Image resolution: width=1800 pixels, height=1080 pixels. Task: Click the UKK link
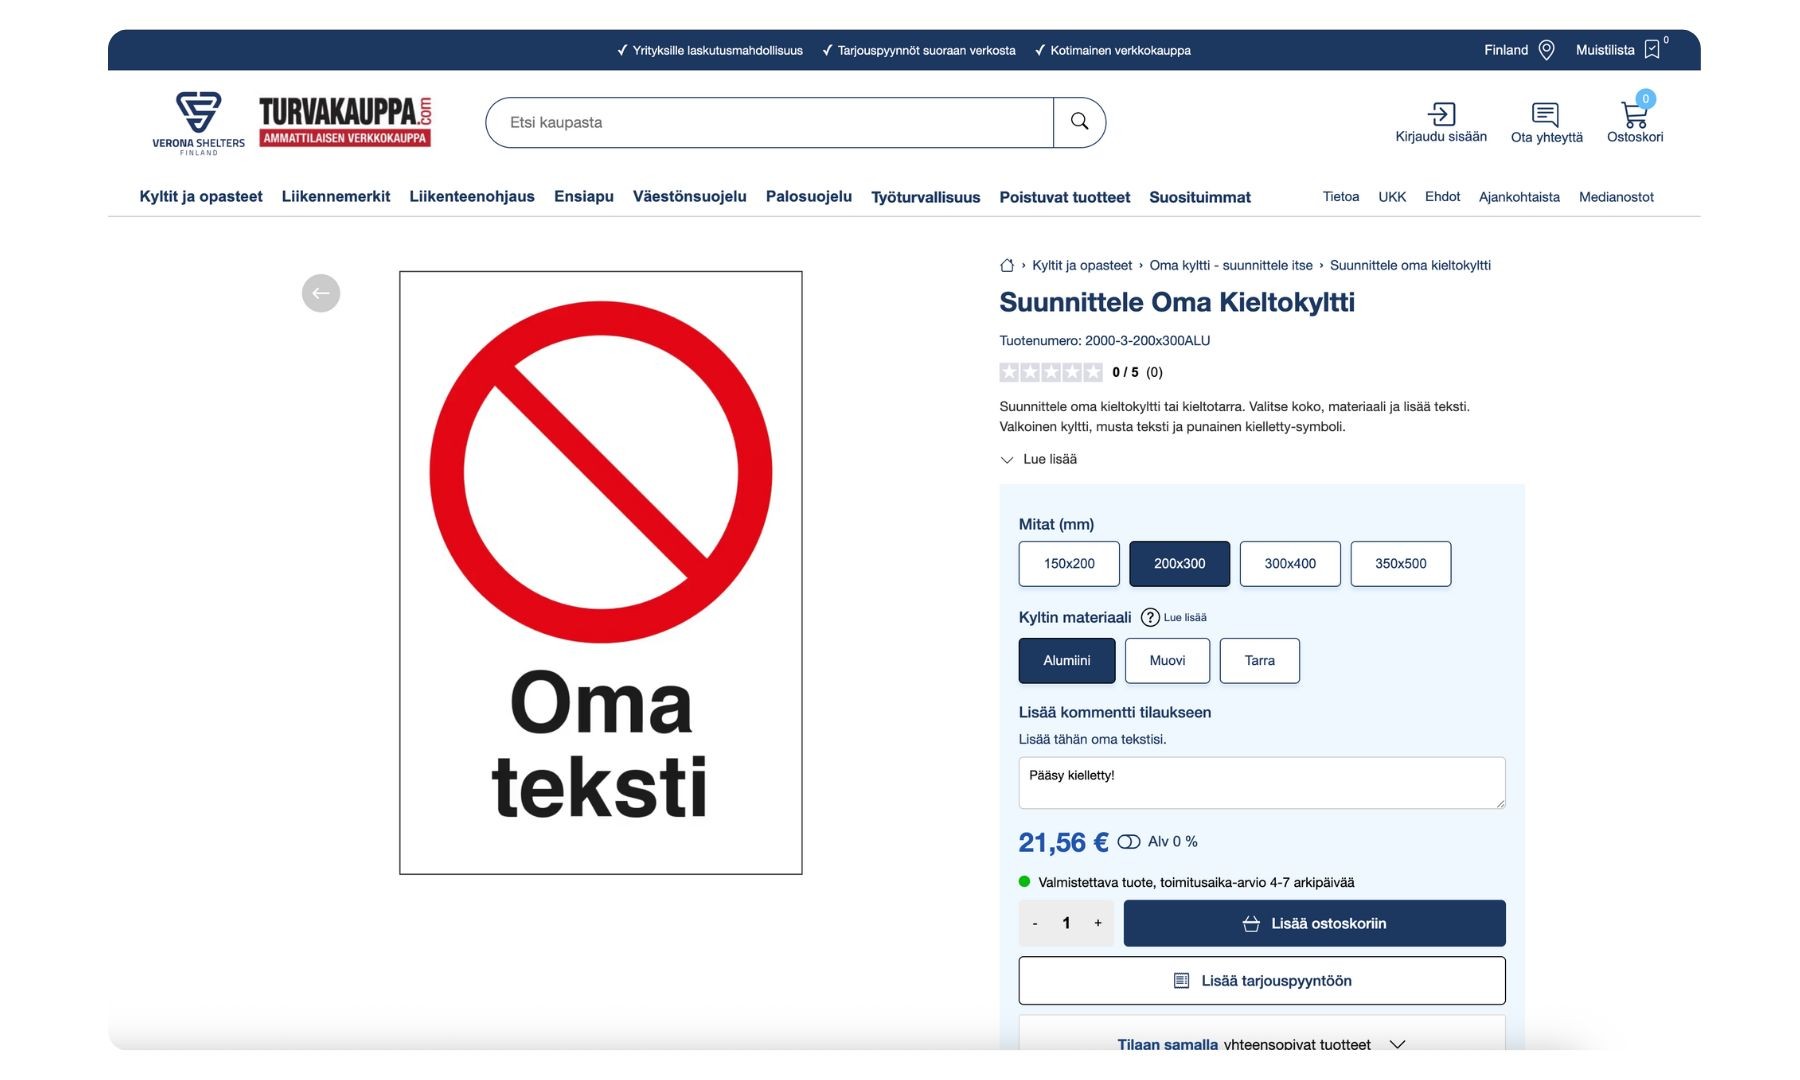[1392, 196]
